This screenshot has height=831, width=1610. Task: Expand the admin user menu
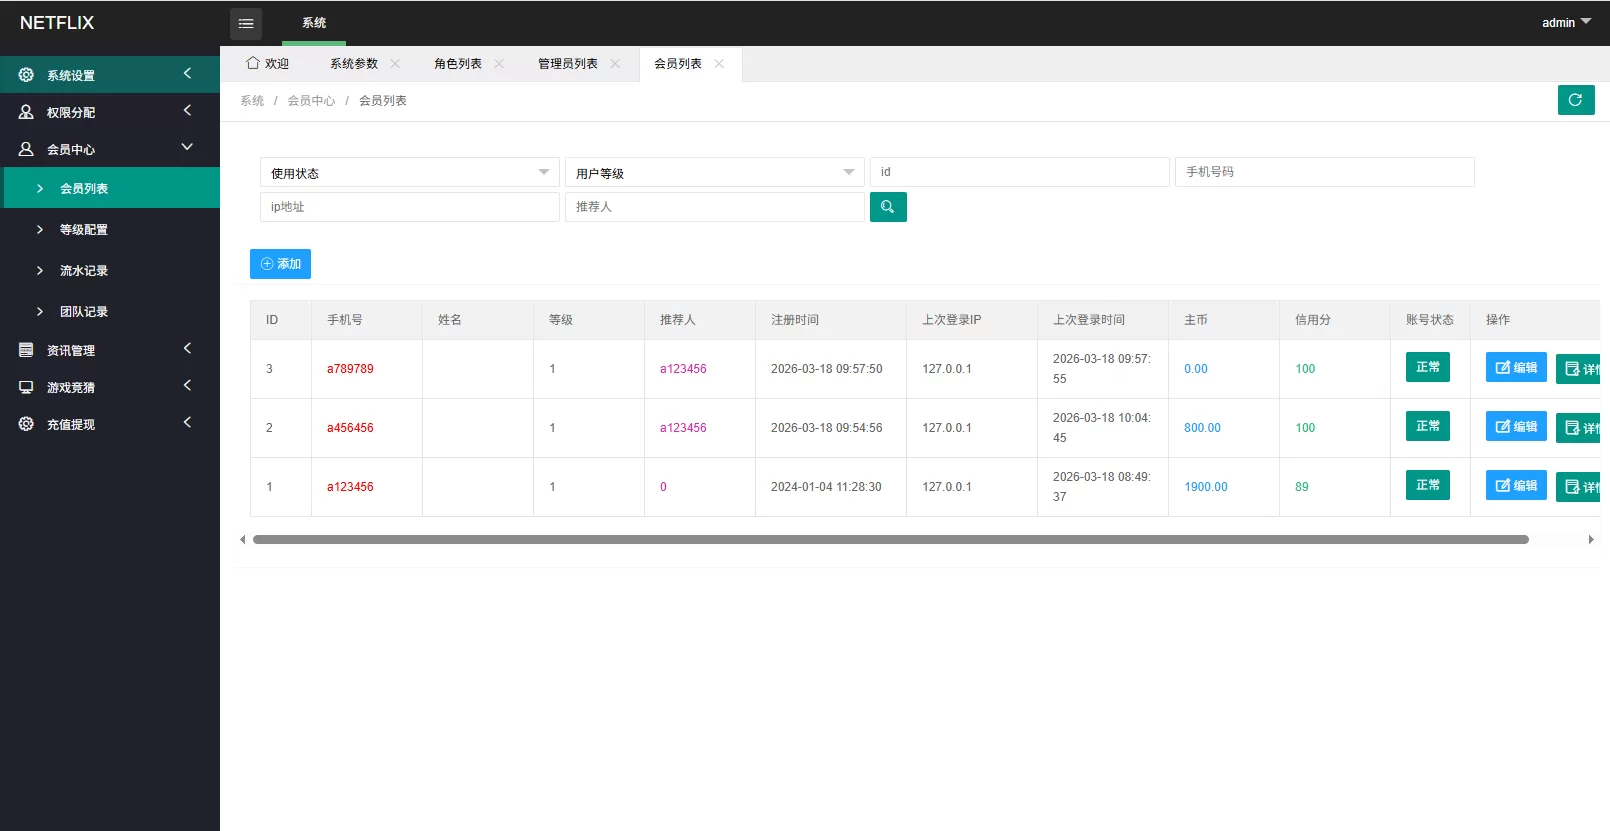click(x=1565, y=22)
